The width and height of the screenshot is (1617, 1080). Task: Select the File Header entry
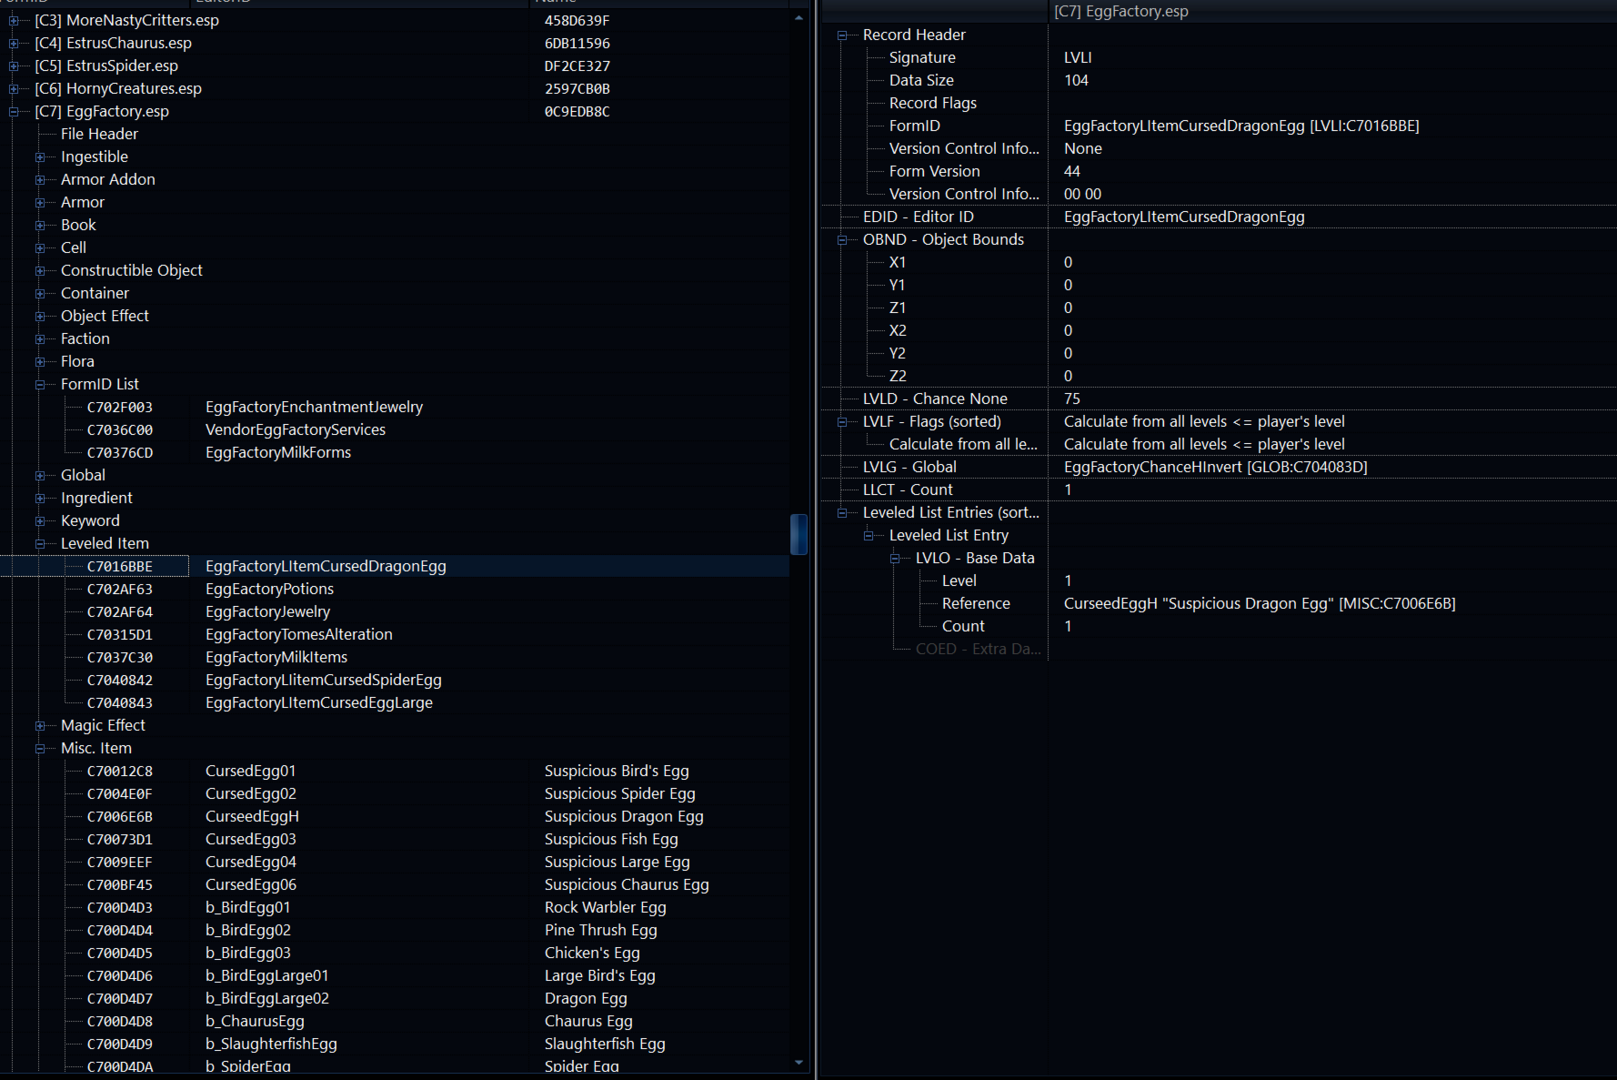click(99, 134)
